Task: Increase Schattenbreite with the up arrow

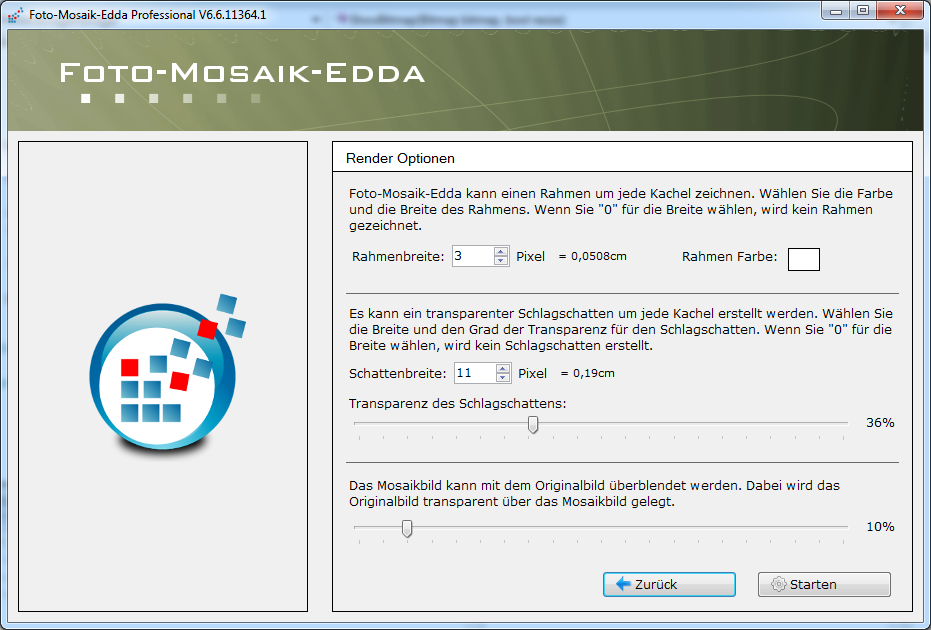Action: (x=503, y=368)
